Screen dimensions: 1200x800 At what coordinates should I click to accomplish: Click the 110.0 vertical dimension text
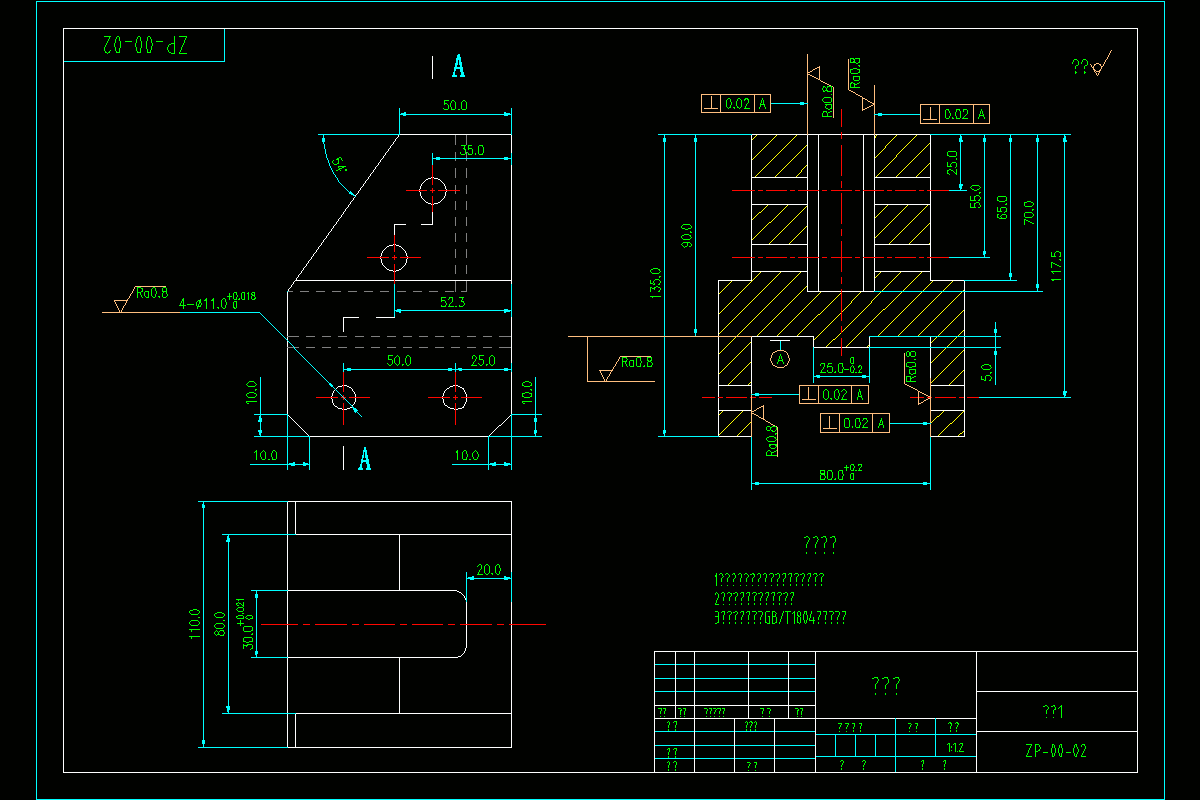(x=194, y=626)
